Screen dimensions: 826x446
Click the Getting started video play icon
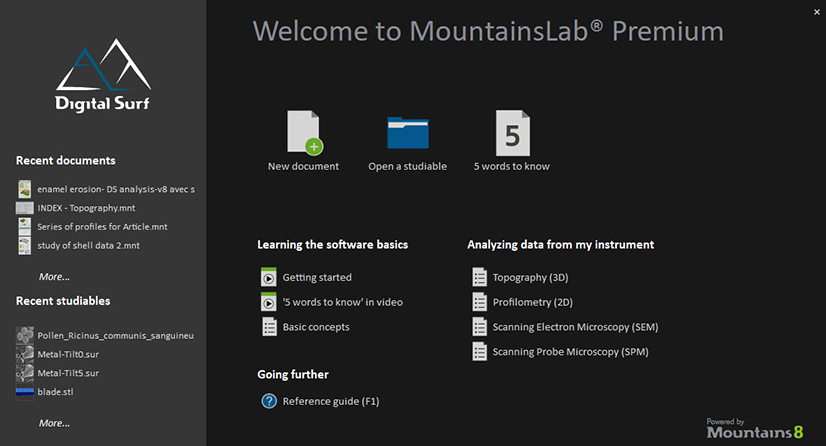269,277
